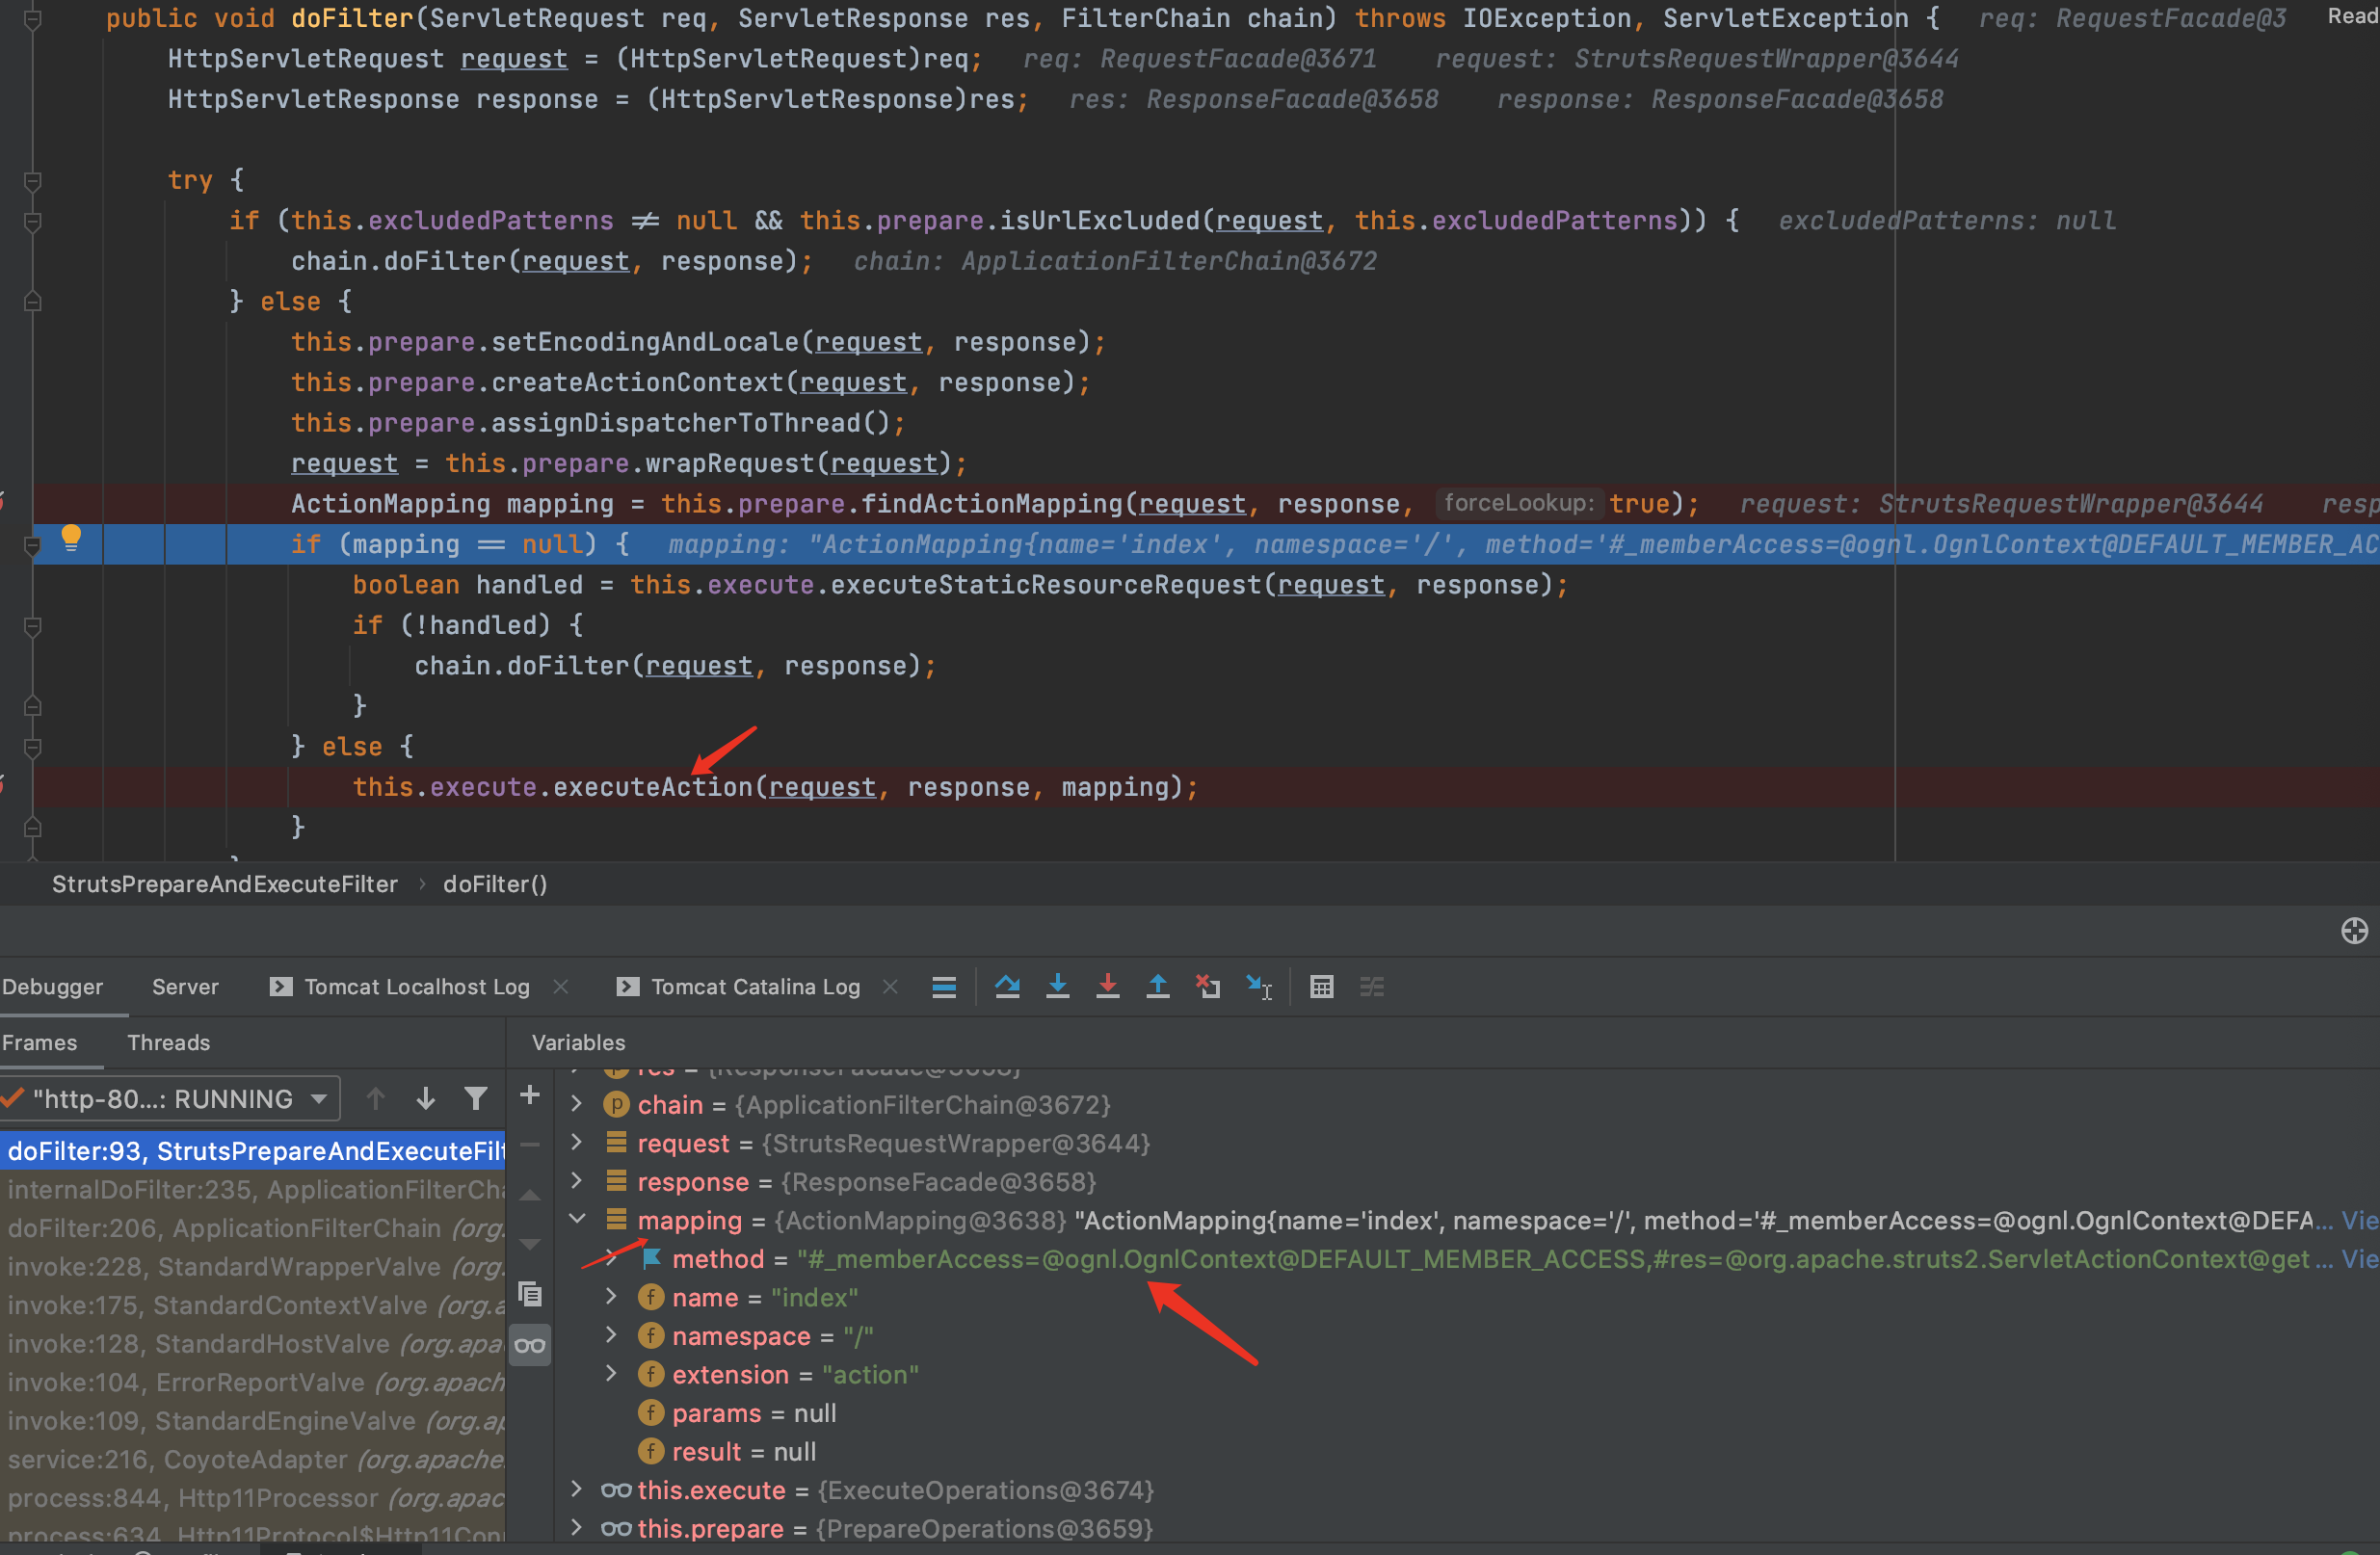Screen dimensions: 2380x1555
Task: Toggle fold marker beside lower '} else {'
Action: pyautogui.click(x=32, y=747)
